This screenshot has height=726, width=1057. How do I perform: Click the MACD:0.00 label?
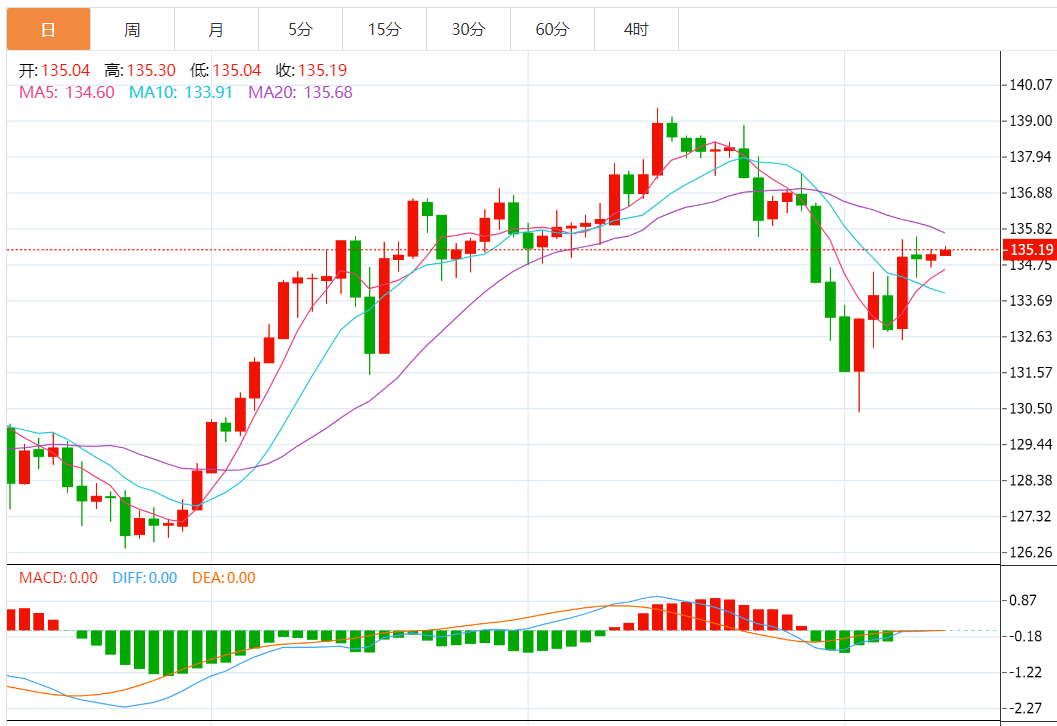[x=58, y=578]
